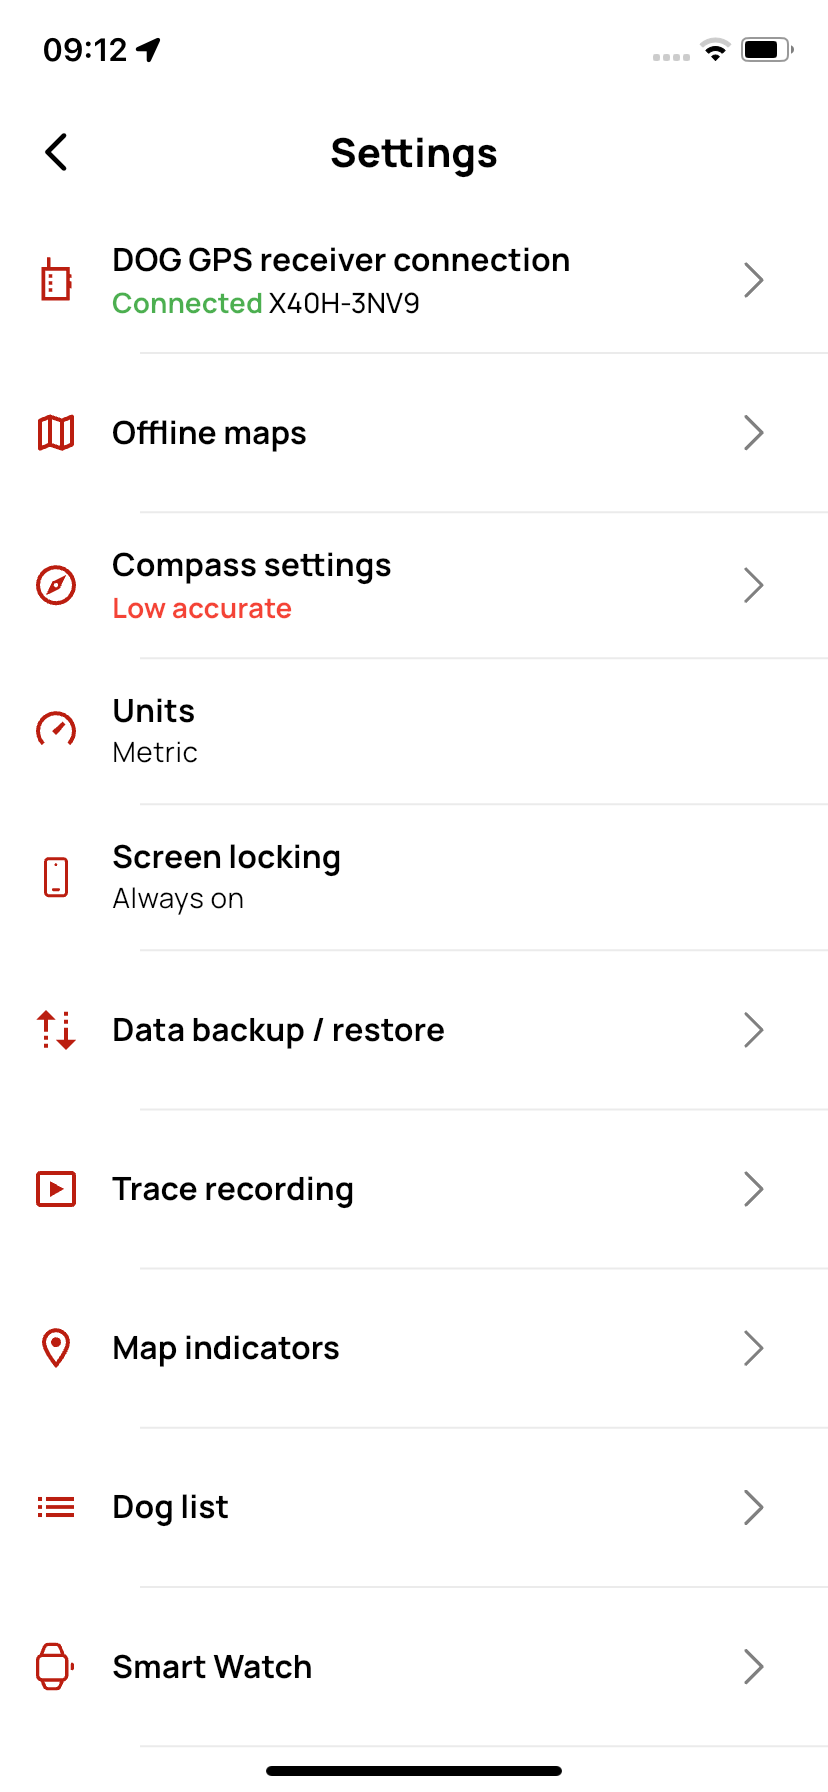The width and height of the screenshot is (828, 1792).
Task: Tap the Smart Watch icon
Action: 56,1666
